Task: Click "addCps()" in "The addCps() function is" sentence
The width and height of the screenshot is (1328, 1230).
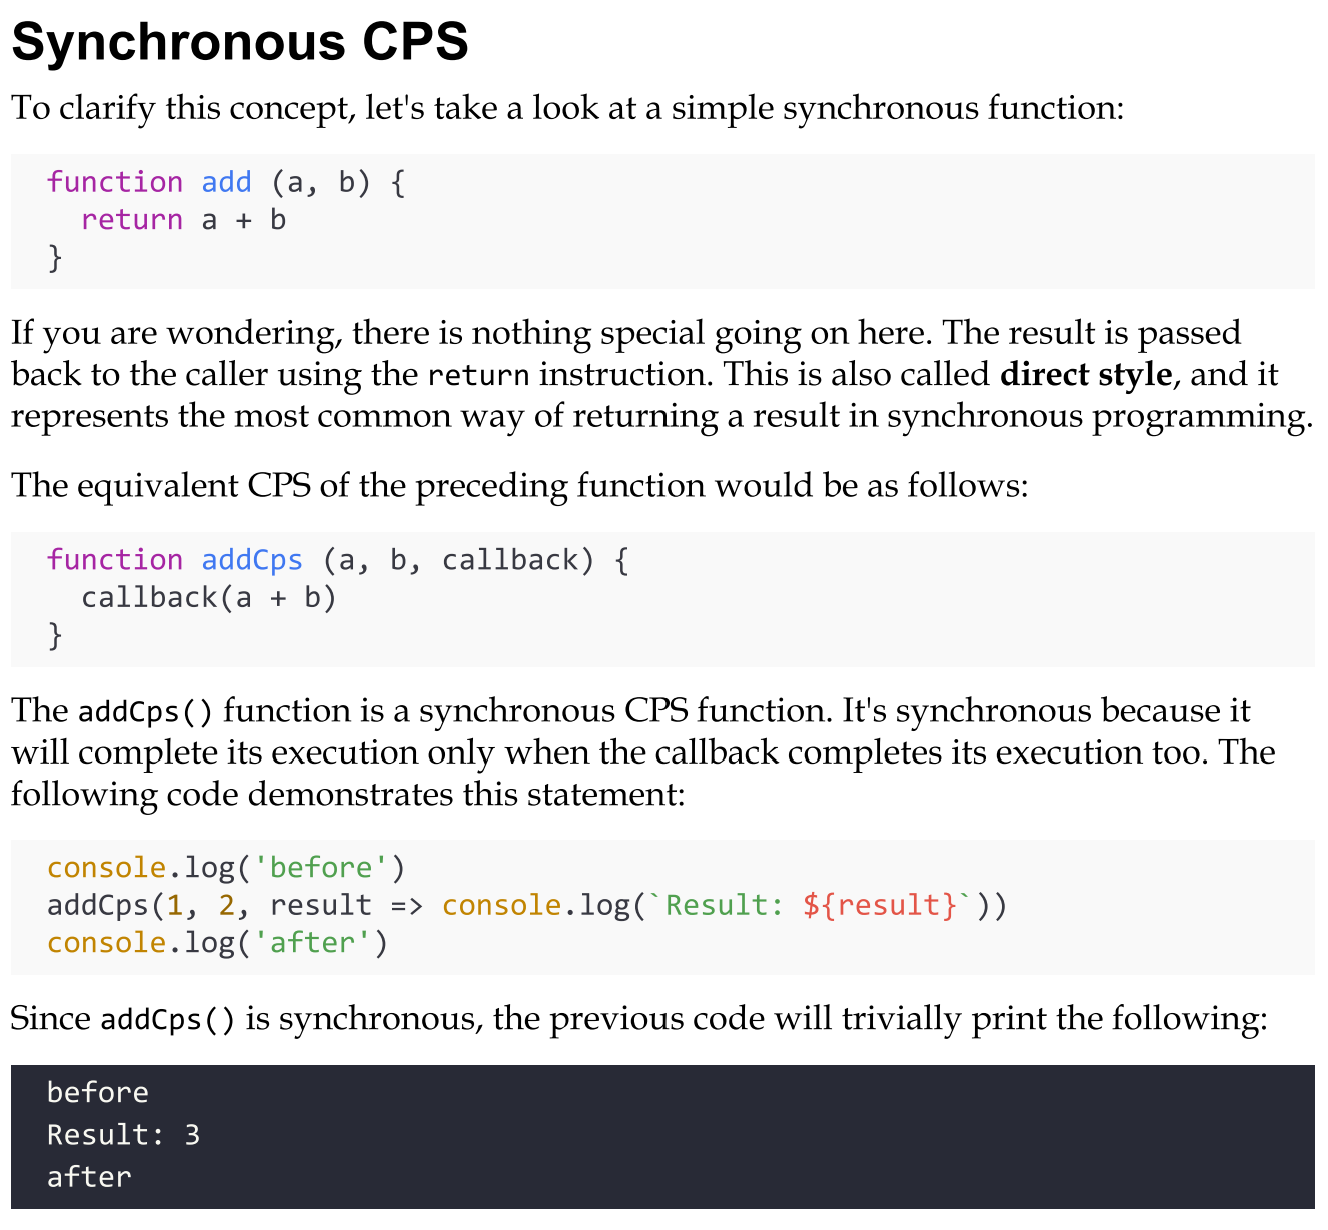Action: point(146,712)
